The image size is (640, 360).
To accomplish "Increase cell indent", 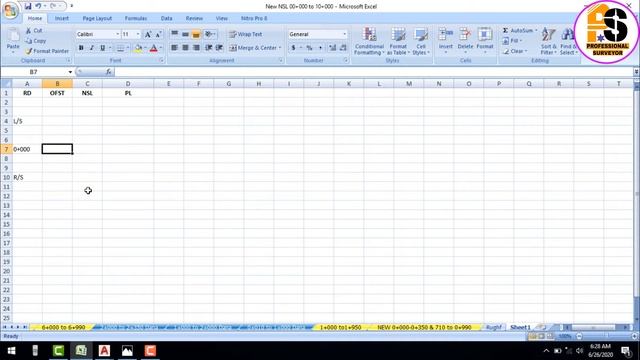I will (x=219, y=48).
